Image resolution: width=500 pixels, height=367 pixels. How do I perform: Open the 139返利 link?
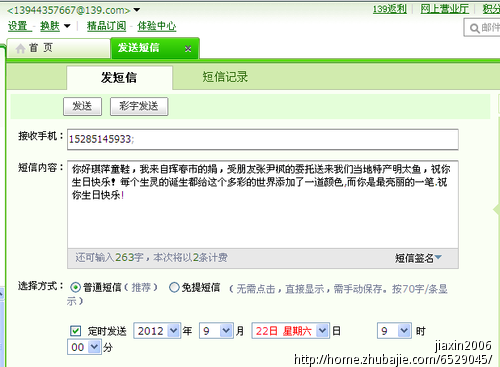tap(390, 9)
